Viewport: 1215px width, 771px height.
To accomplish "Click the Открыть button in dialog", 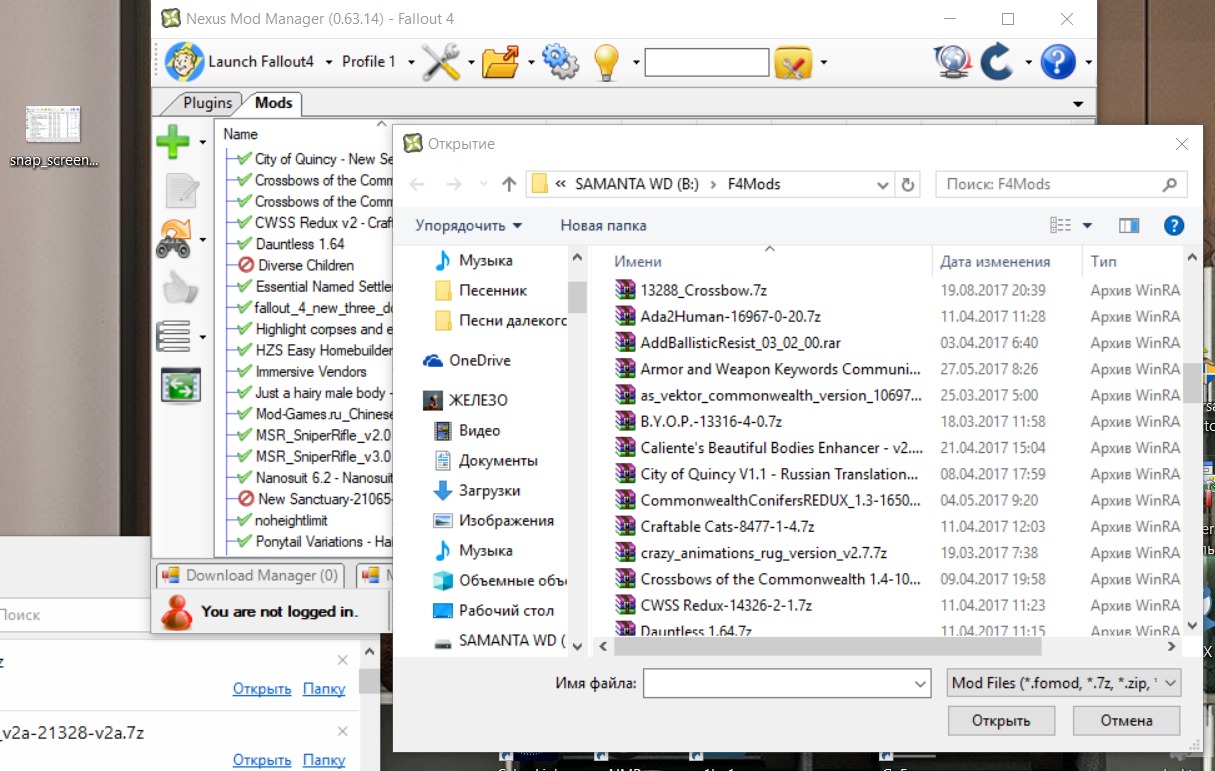I will tap(1000, 720).
